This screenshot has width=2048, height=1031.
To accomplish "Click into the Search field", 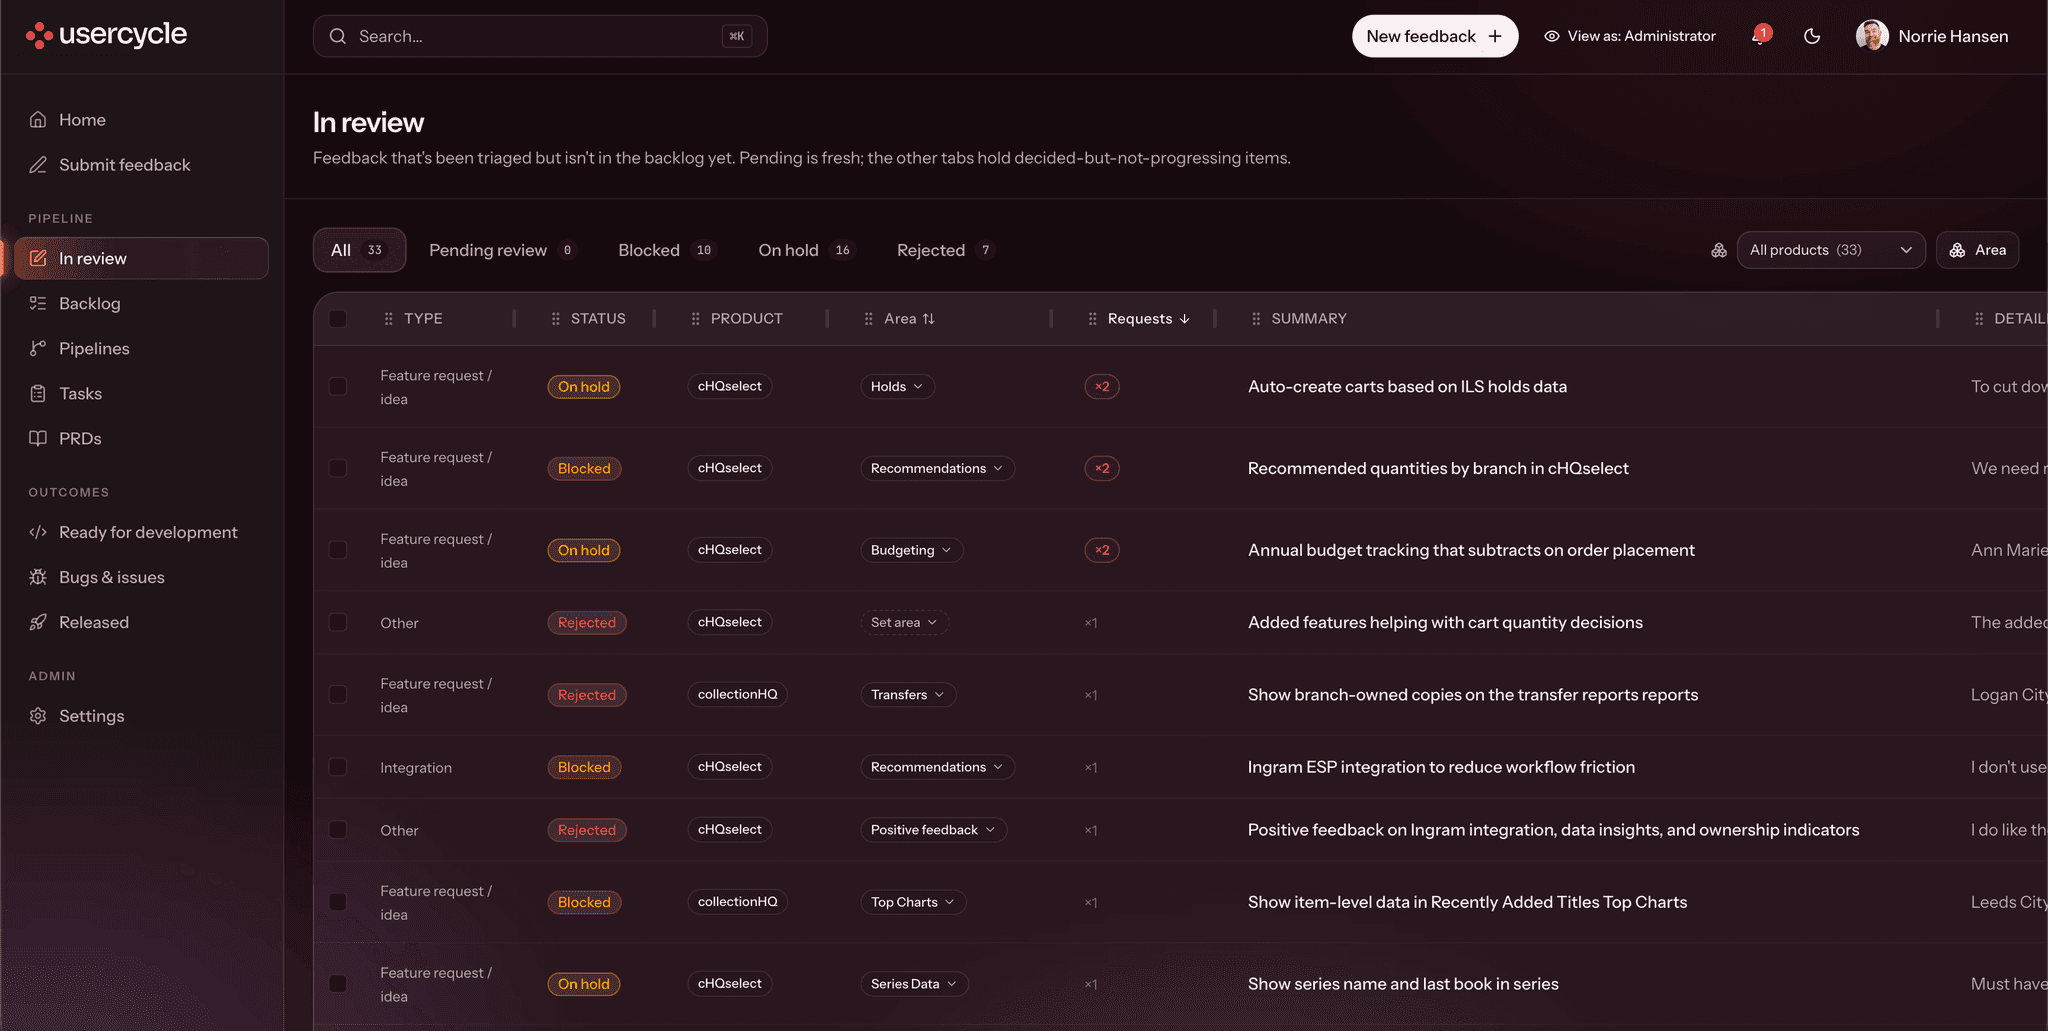I will coord(540,36).
